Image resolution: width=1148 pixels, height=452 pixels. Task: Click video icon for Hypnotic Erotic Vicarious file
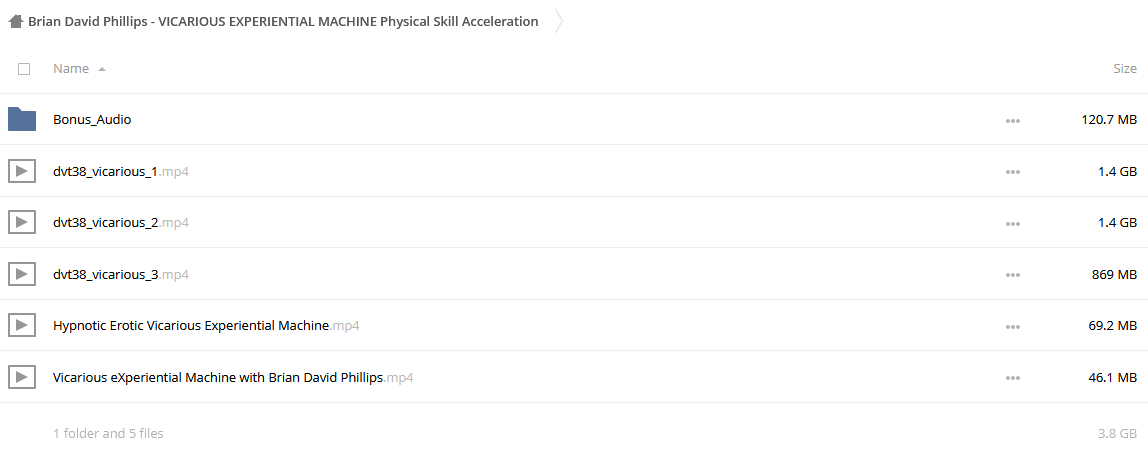click(22, 326)
